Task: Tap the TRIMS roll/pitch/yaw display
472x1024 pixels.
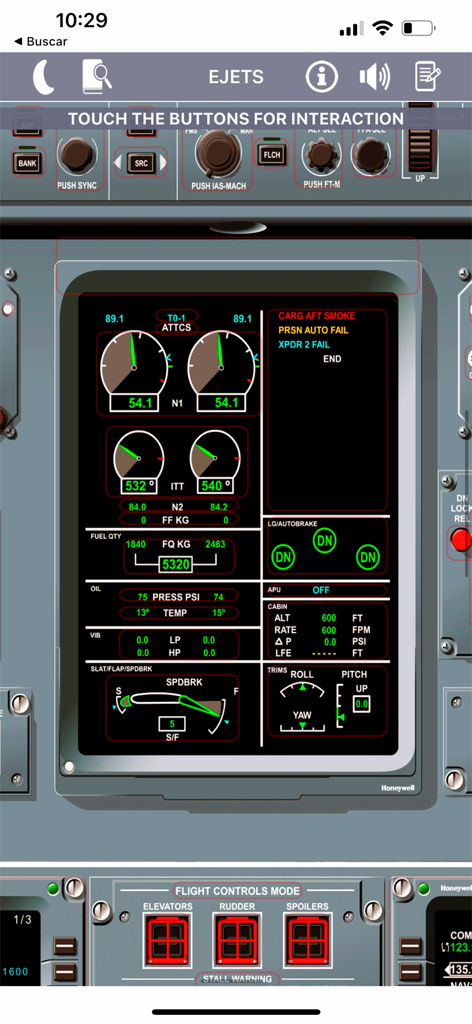Action: pyautogui.click(x=326, y=702)
